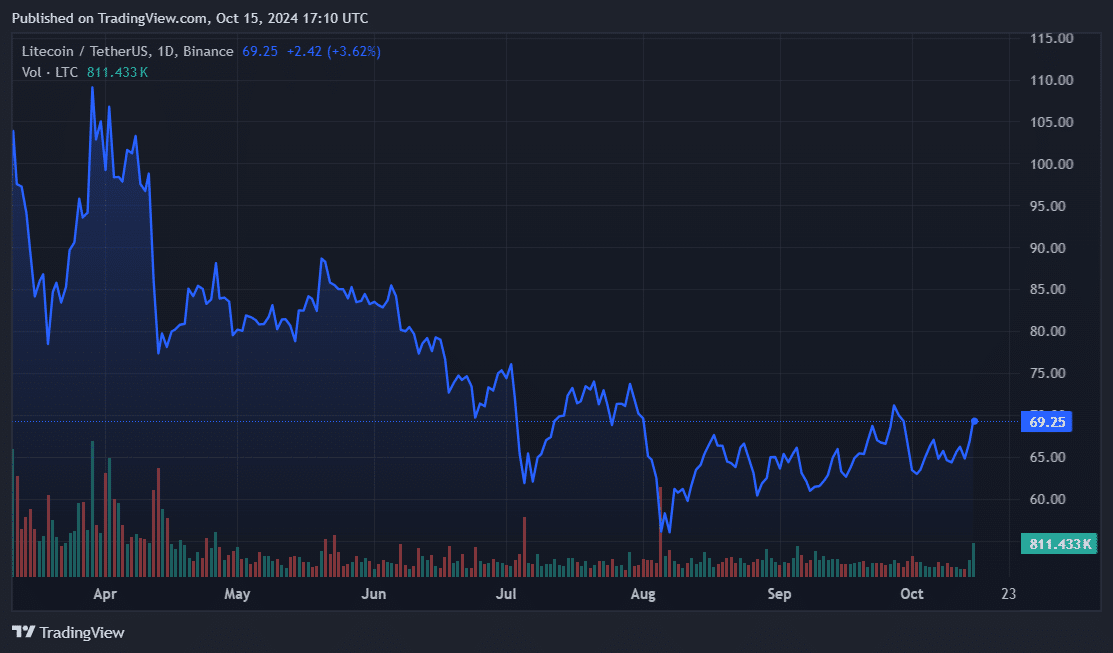Click the 115.00 price scale label
Viewport: 1113px width, 653px height.
coord(1051,38)
